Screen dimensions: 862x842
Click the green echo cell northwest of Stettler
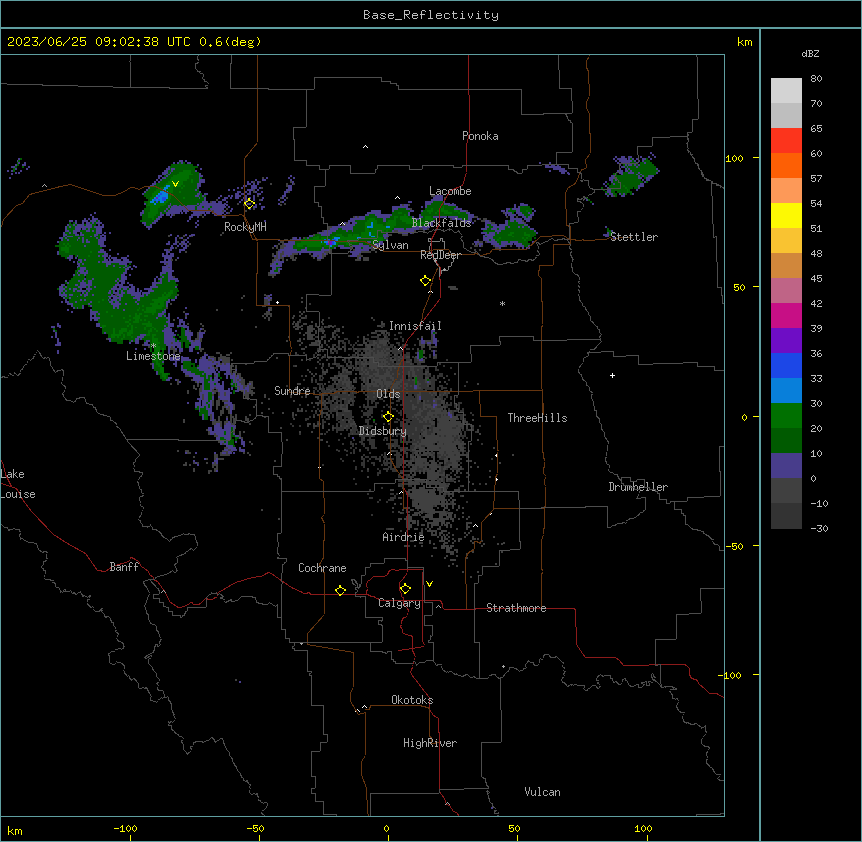click(x=631, y=175)
